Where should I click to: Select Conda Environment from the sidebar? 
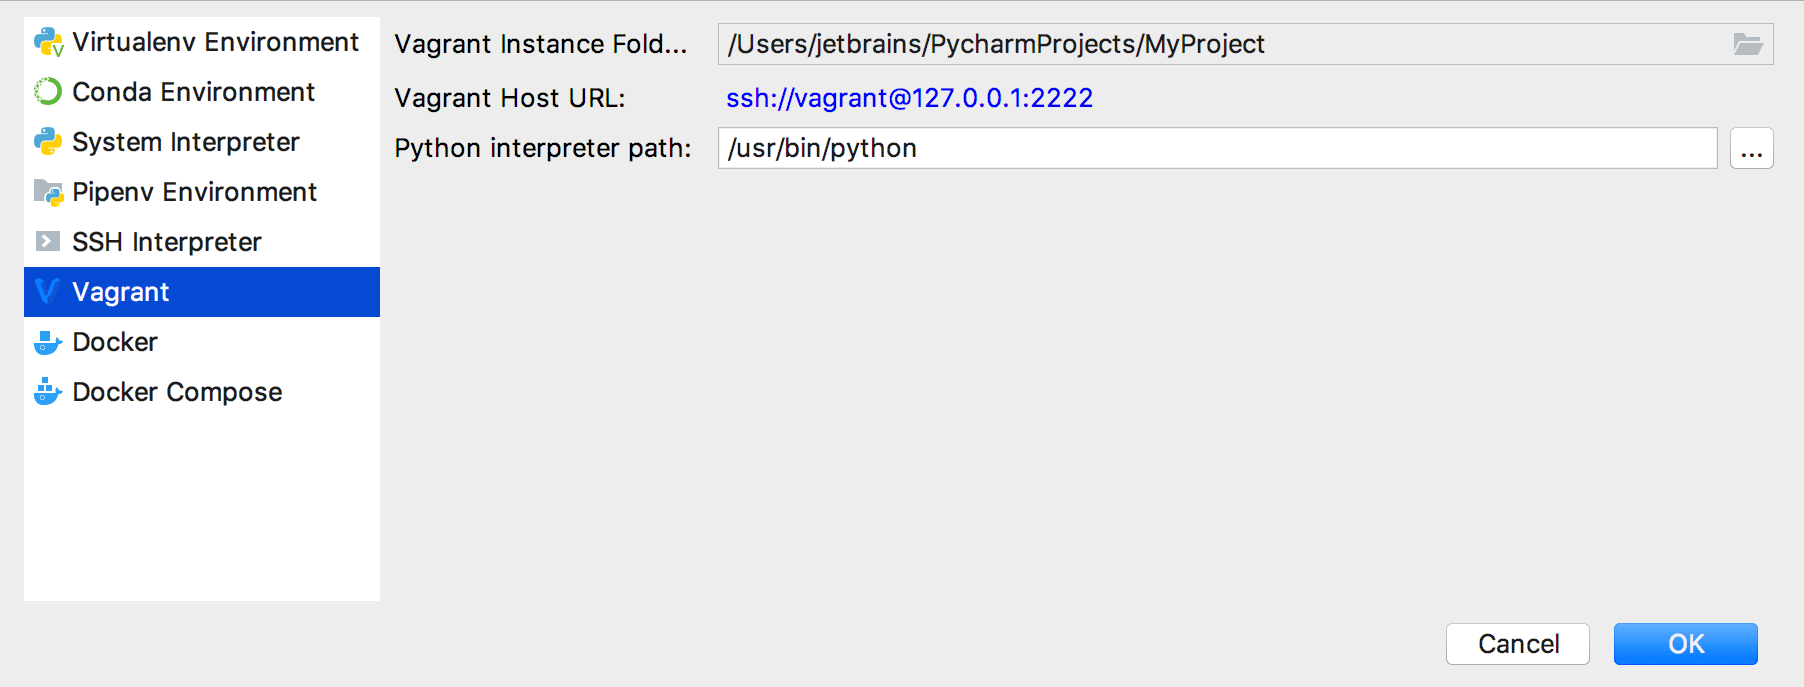click(x=192, y=92)
